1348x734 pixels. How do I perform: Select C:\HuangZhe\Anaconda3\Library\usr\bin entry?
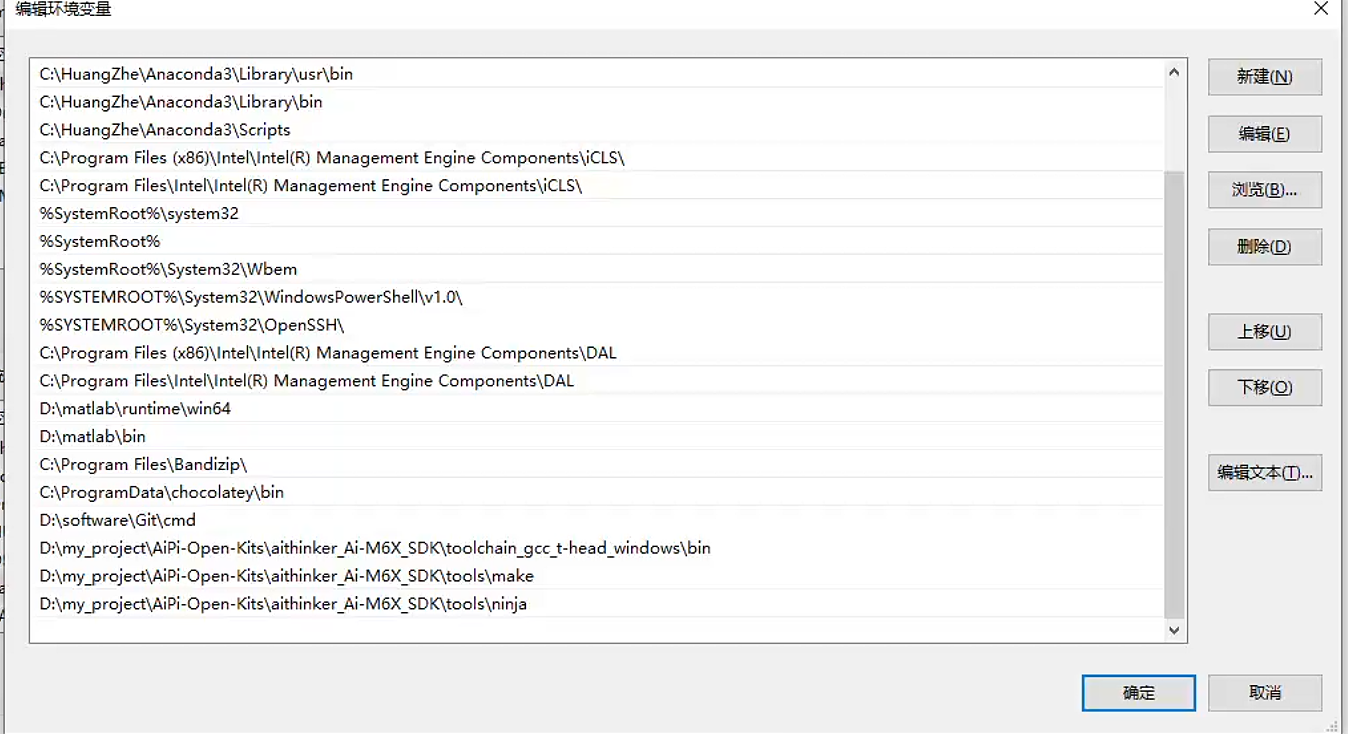(597, 74)
